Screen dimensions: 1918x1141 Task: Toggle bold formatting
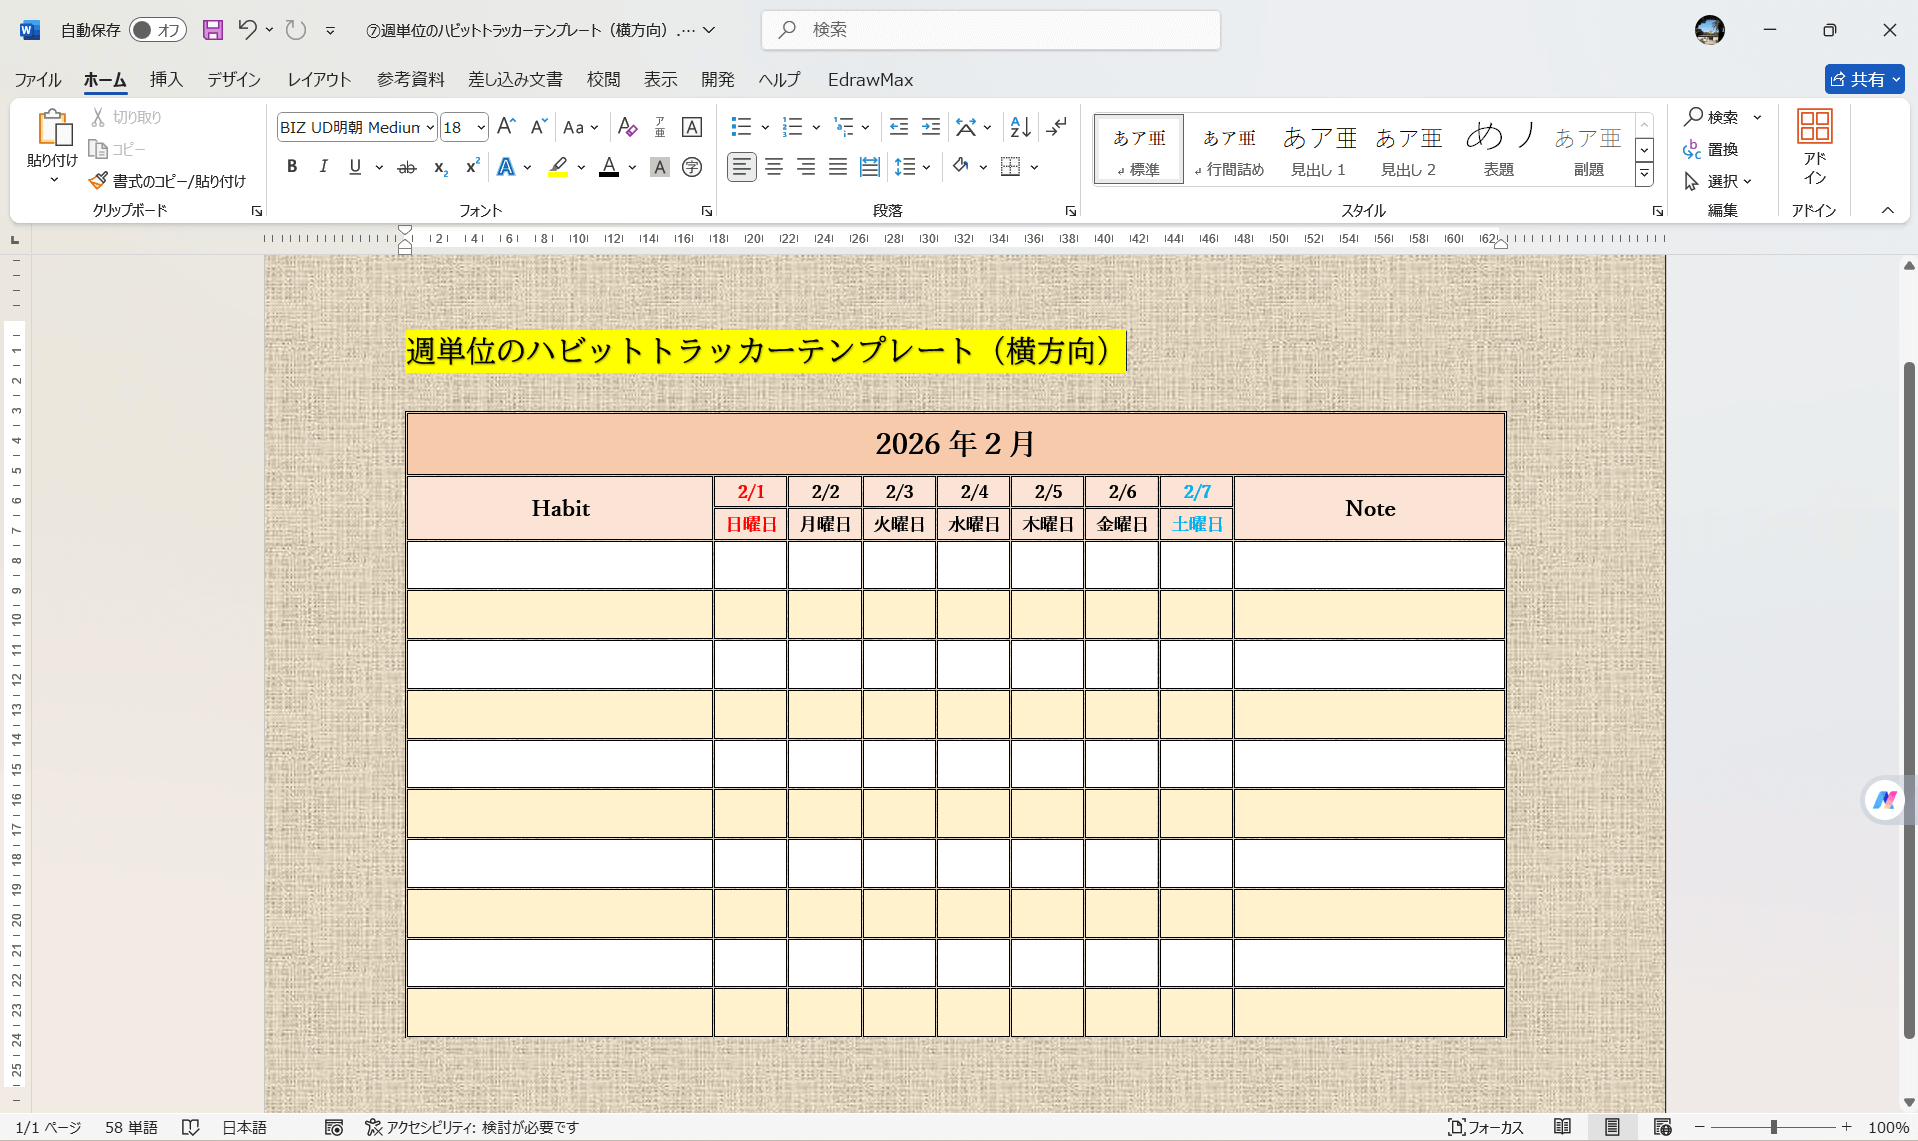tap(292, 167)
